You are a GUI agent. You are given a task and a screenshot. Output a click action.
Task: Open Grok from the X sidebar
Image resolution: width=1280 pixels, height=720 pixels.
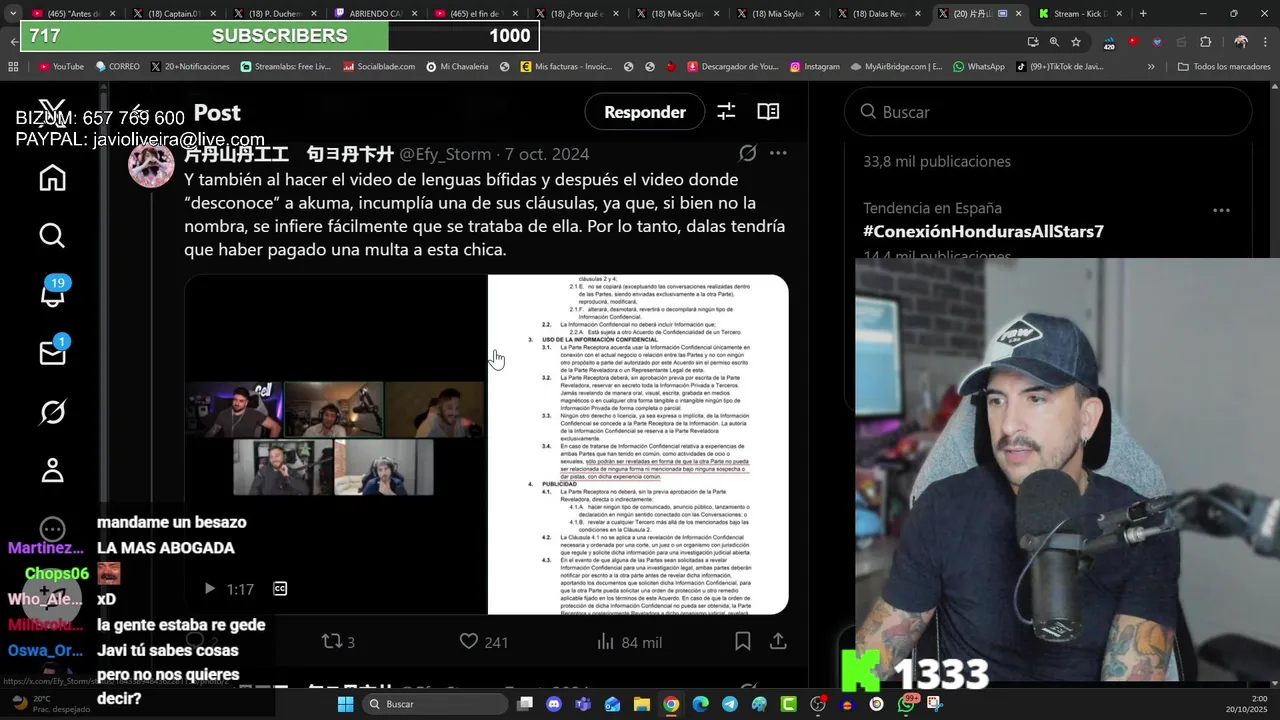[x=52, y=411]
